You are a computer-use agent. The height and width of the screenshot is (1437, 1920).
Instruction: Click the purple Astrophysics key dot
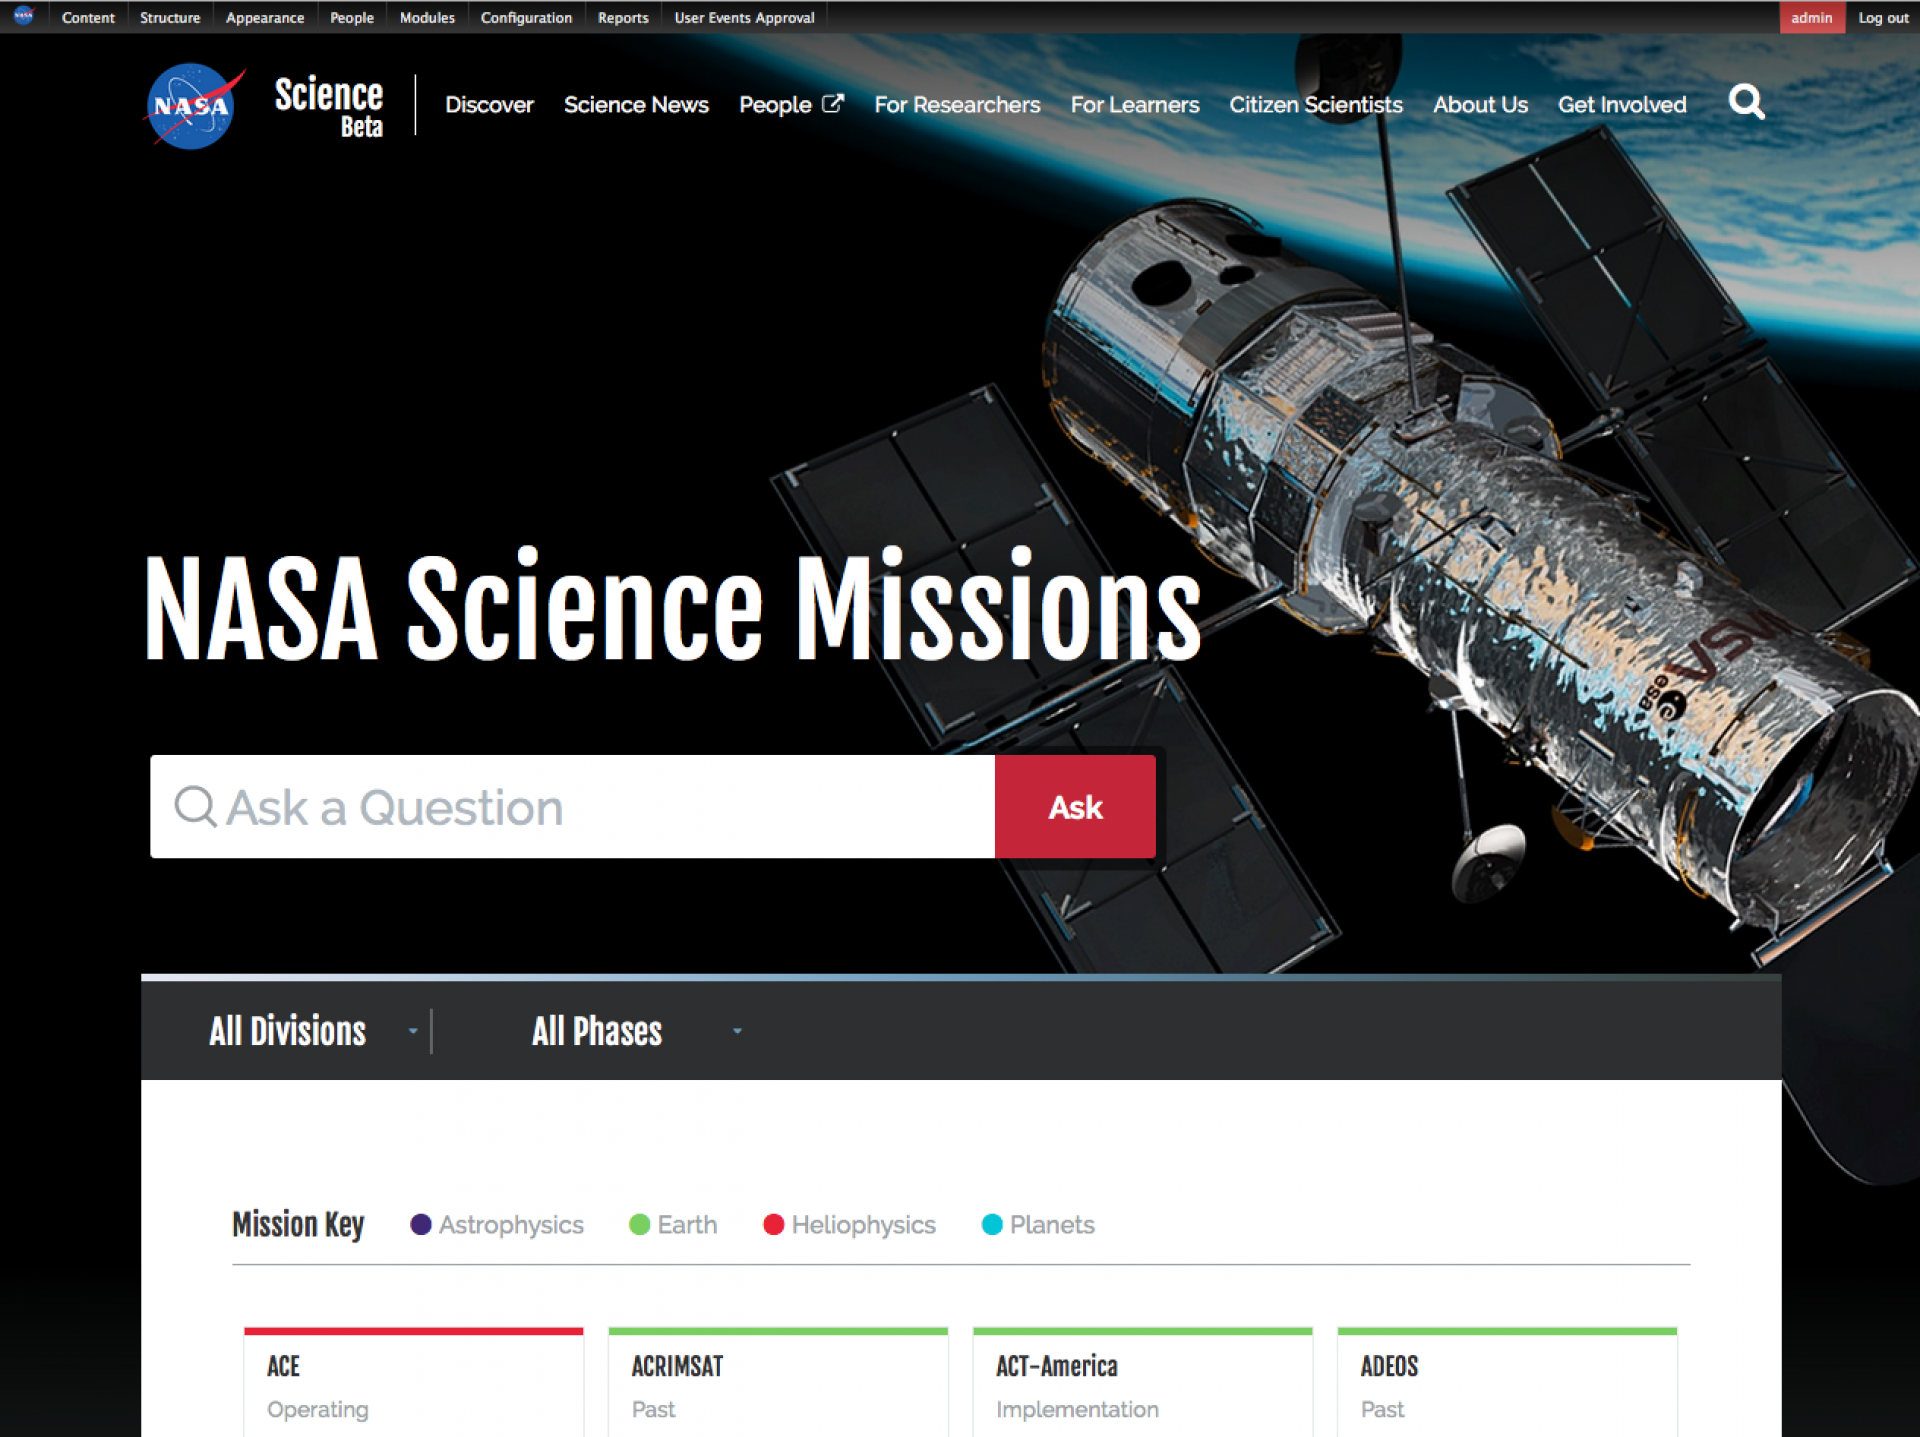tap(421, 1224)
